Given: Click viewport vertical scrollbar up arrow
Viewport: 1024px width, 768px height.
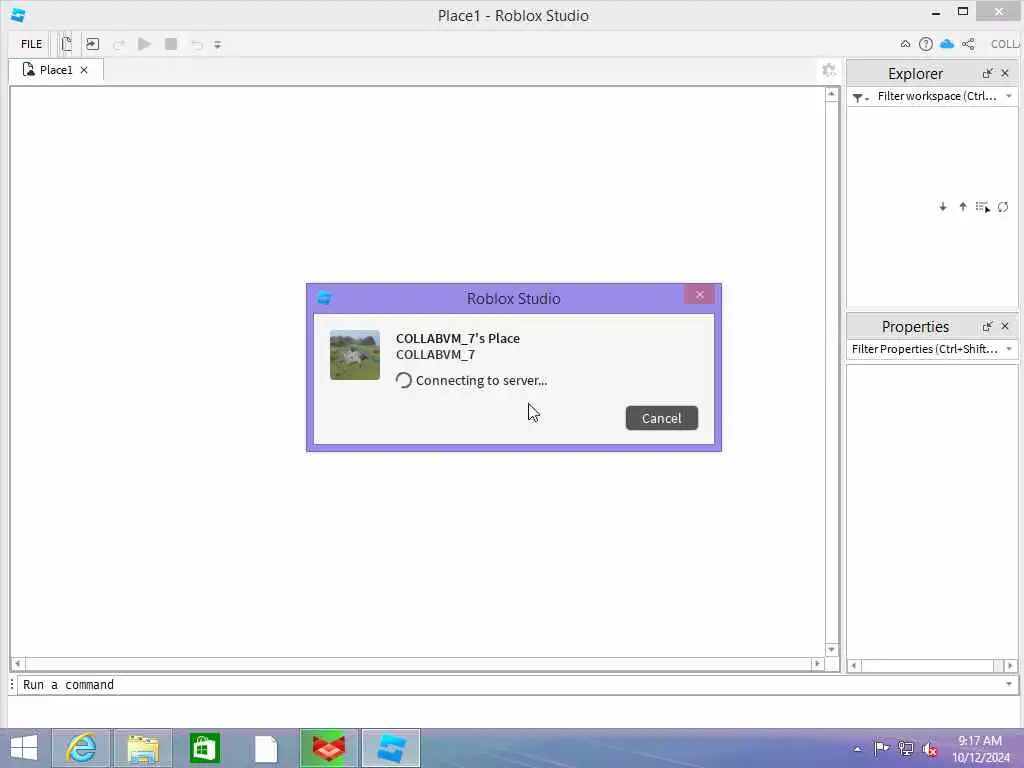Looking at the screenshot, I should point(831,95).
